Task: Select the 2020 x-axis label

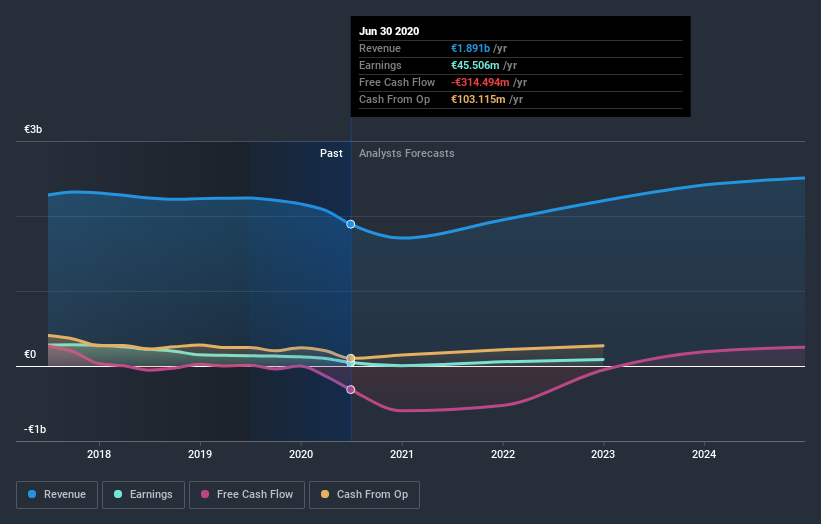Action: 301,454
